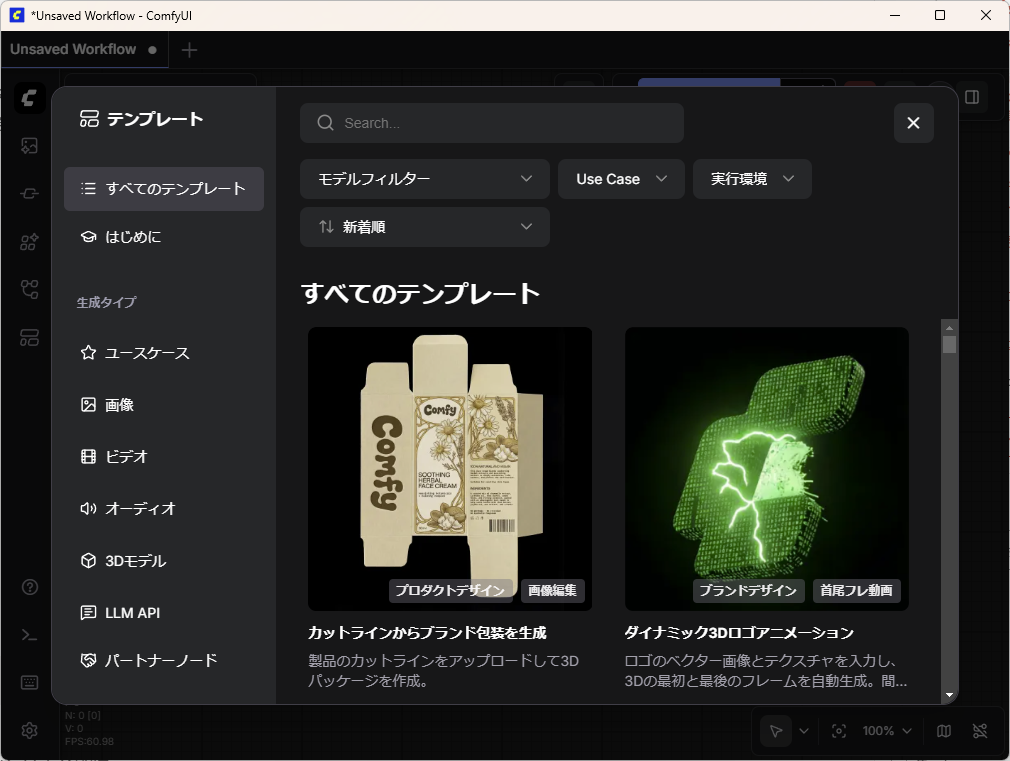This screenshot has width=1010, height=761.
Task: Open the keyboard shortcuts icon
Action: tap(29, 683)
